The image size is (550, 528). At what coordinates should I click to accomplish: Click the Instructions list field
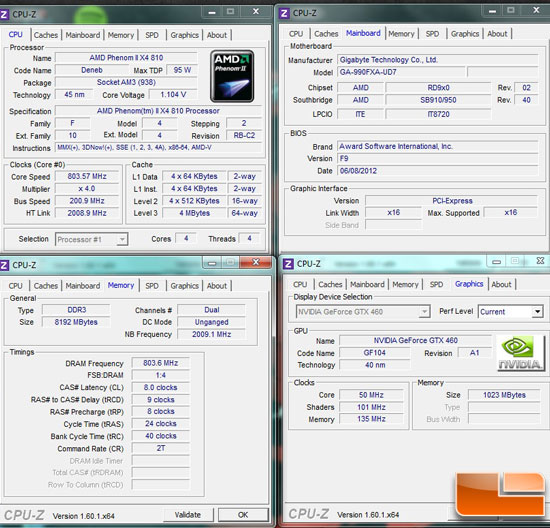click(x=159, y=148)
